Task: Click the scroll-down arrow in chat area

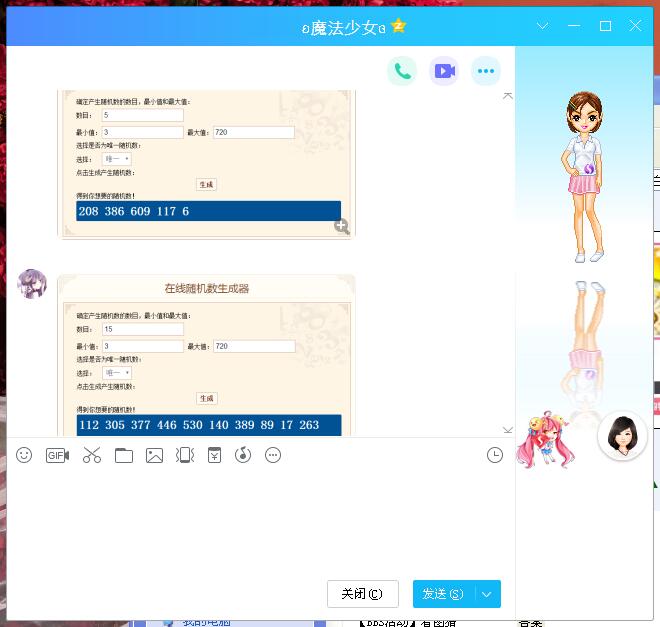Action: pyautogui.click(x=508, y=430)
